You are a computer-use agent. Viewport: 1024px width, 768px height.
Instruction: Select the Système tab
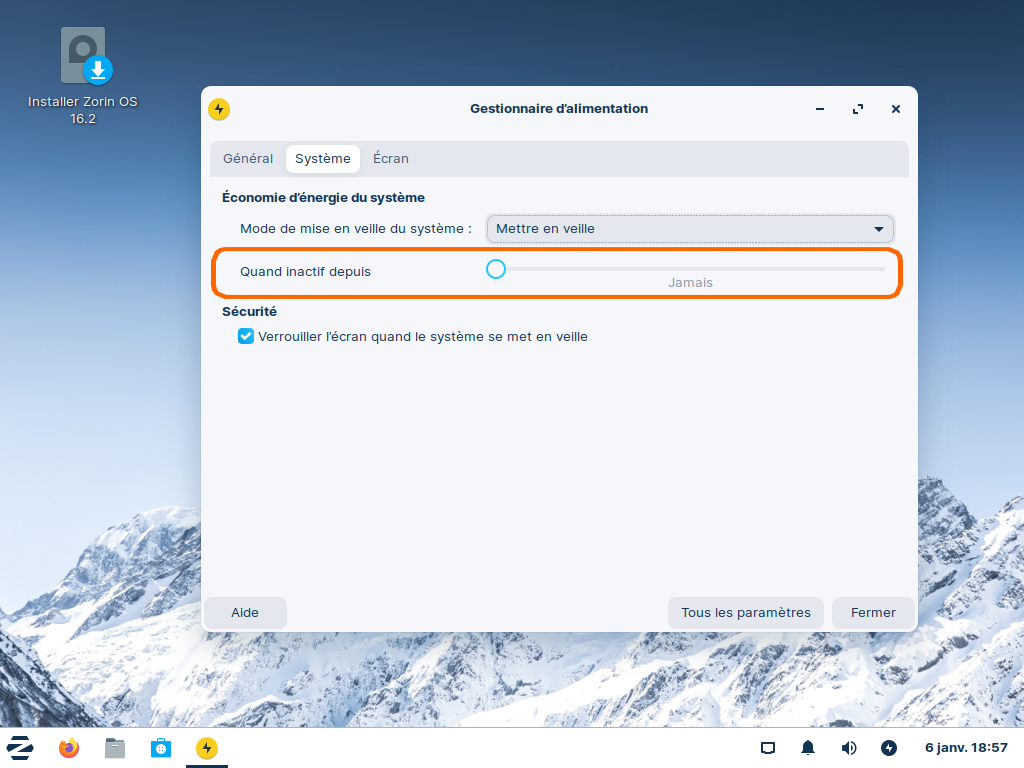point(322,159)
